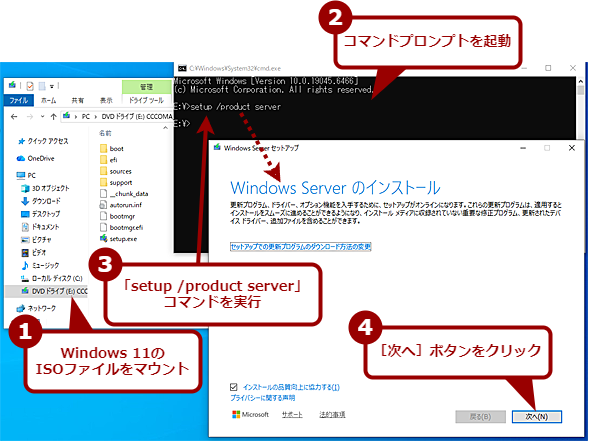Select the setup.exe file
The width and height of the screenshot is (589, 442).
point(118,239)
